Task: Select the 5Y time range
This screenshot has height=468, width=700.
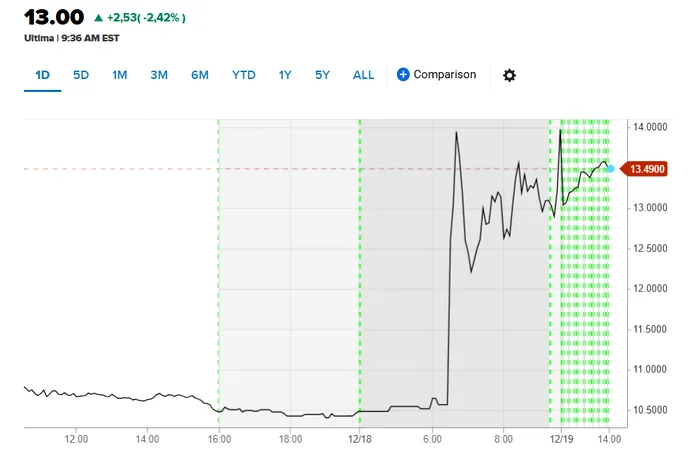Action: 322,75
